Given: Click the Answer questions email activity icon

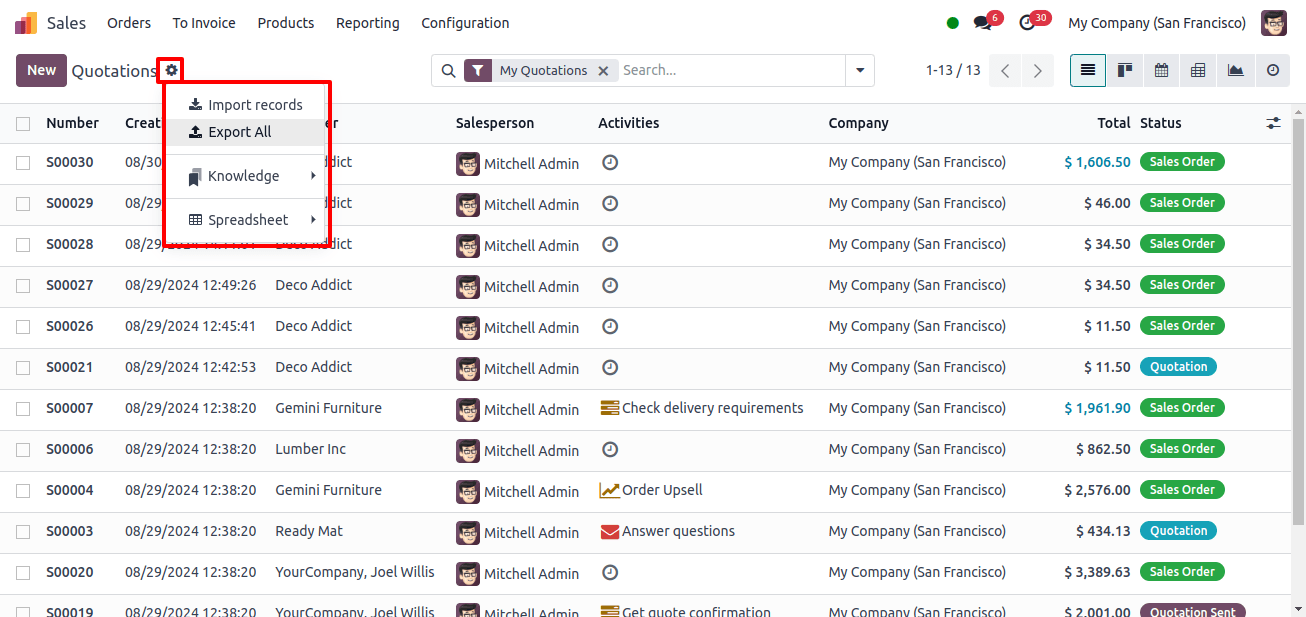Looking at the screenshot, I should point(610,531).
